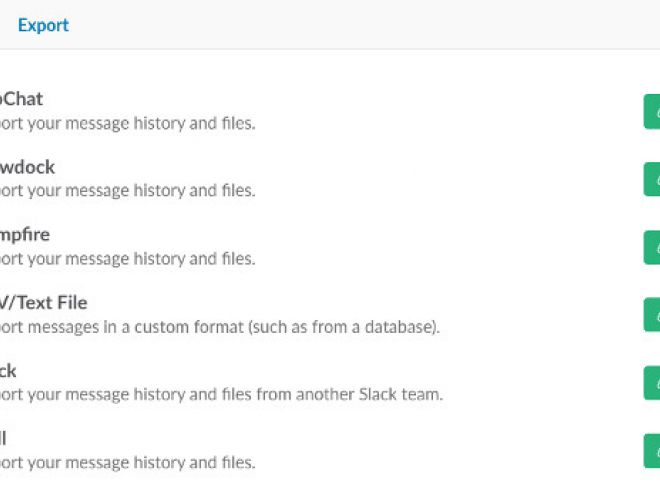This screenshot has height=495, width=660.
Task: Click the bottom row's message history description
Action: (128, 463)
